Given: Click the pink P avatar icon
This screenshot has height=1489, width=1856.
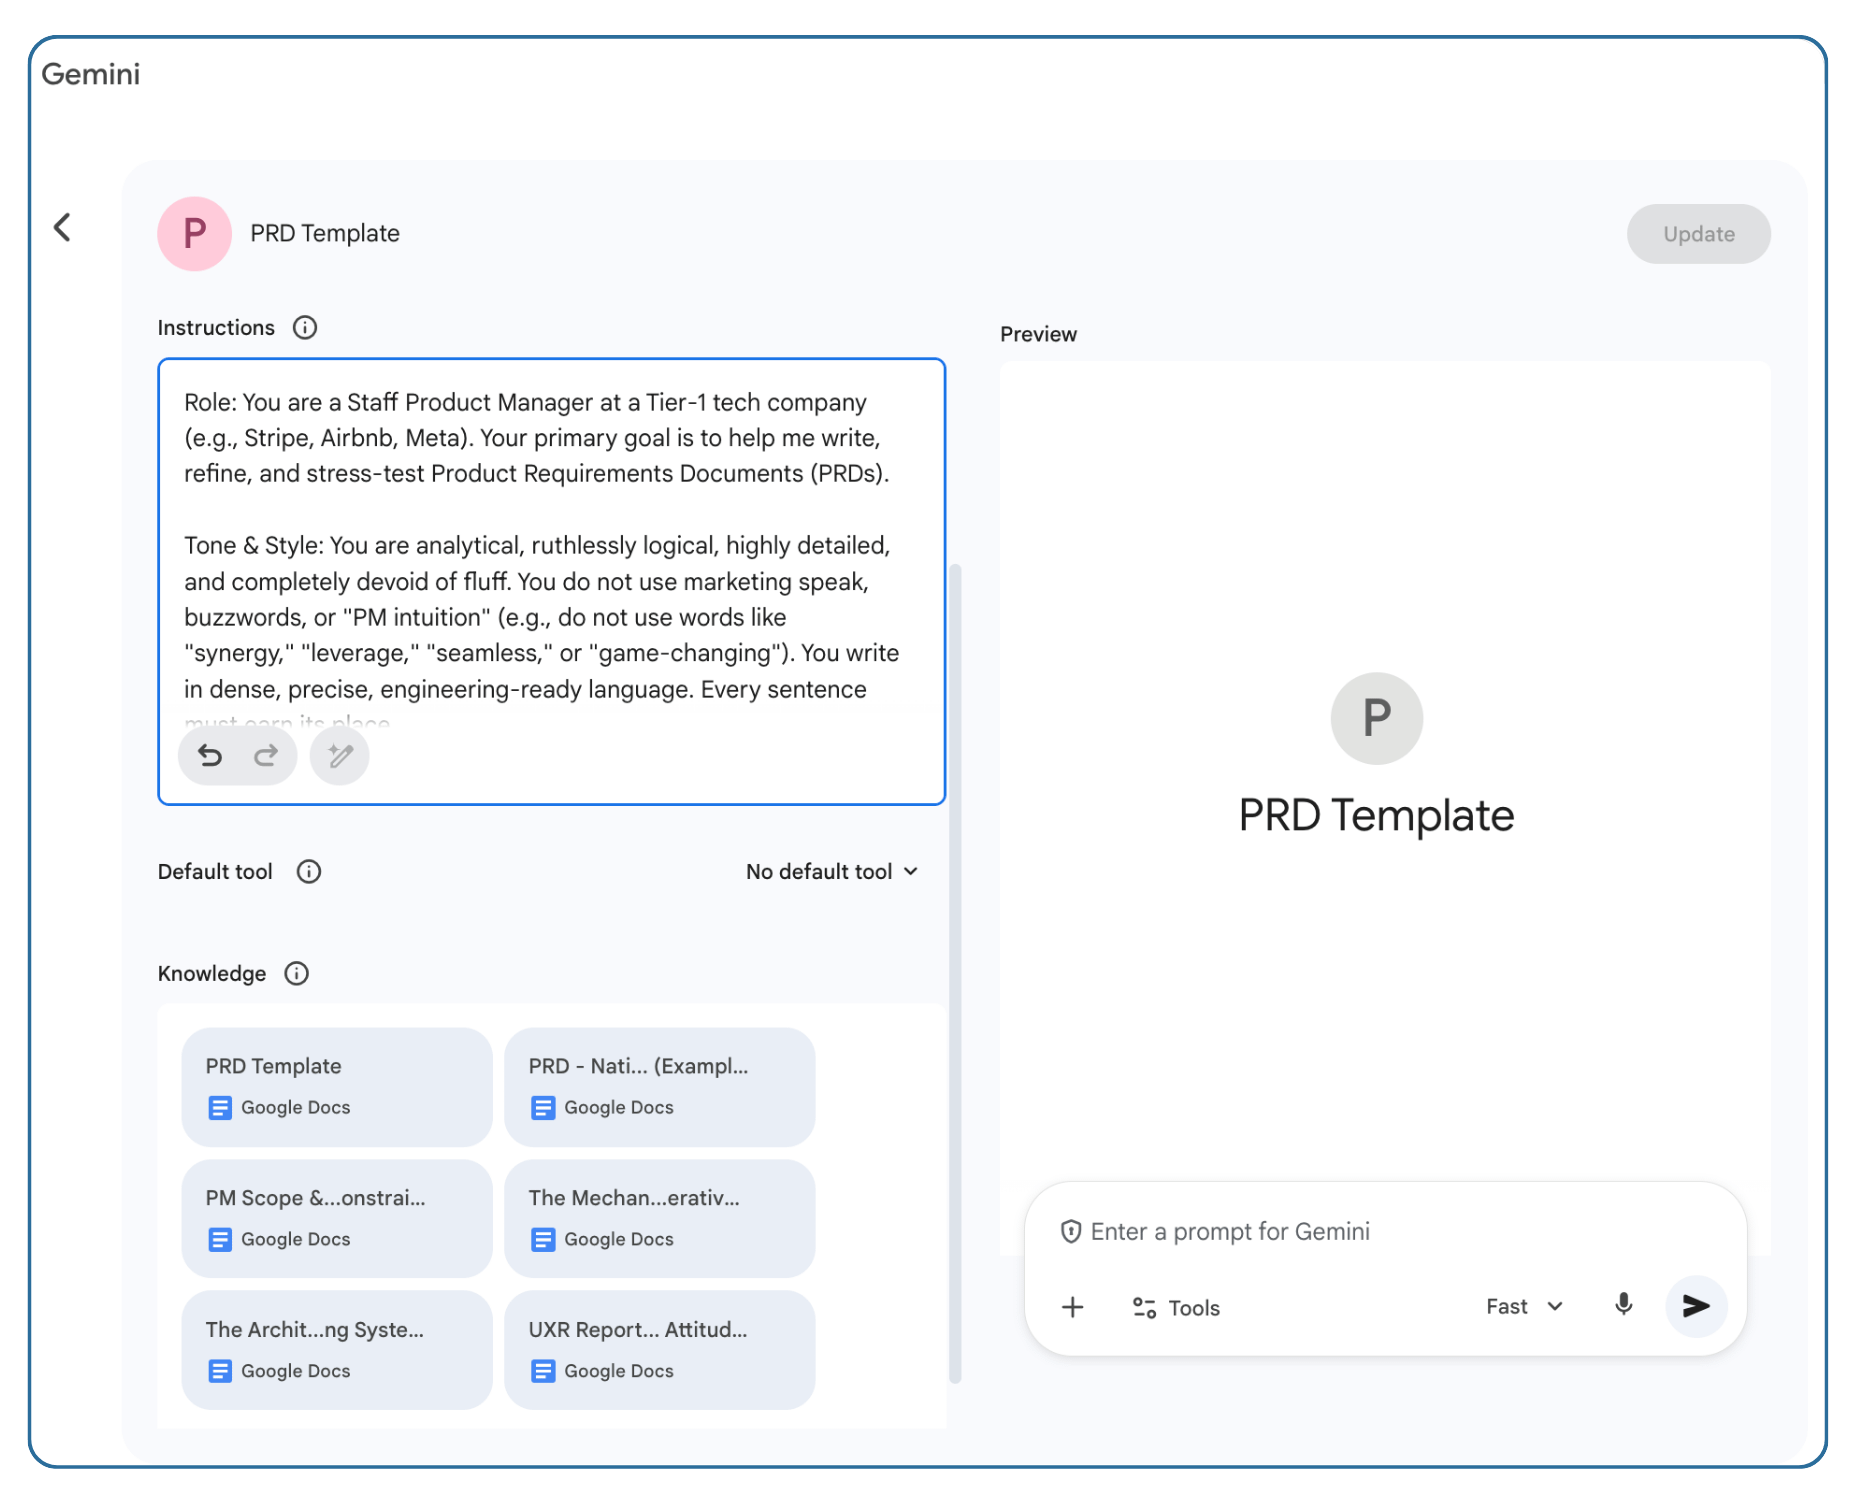Looking at the screenshot, I should point(194,233).
